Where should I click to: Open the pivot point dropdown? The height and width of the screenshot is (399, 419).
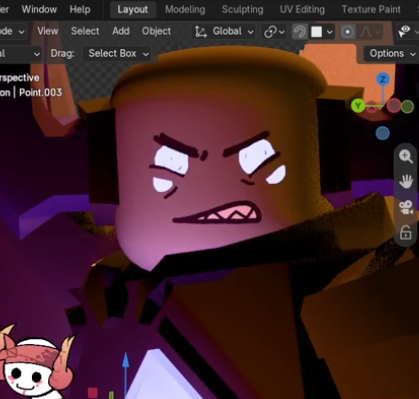click(x=274, y=32)
